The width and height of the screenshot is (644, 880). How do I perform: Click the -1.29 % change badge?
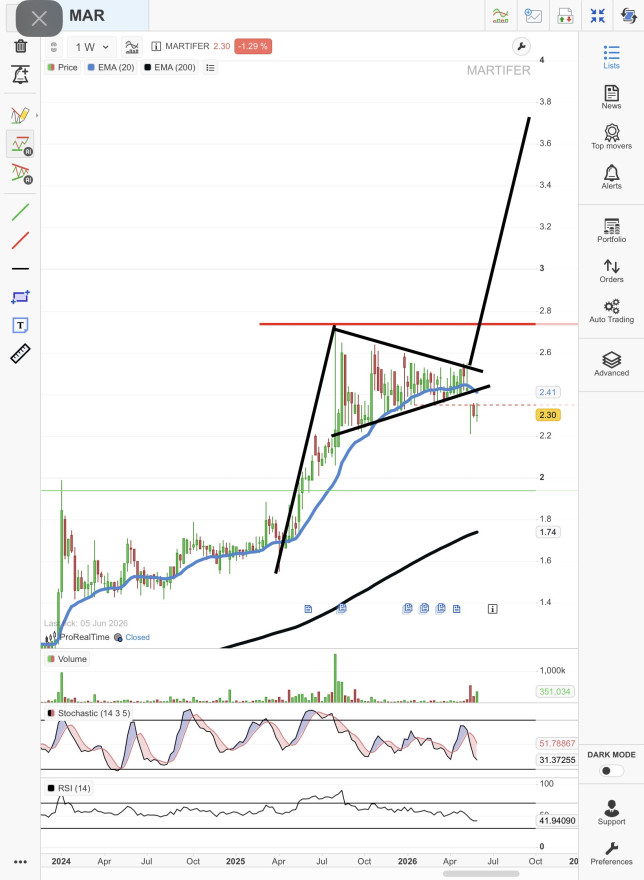pyautogui.click(x=253, y=46)
